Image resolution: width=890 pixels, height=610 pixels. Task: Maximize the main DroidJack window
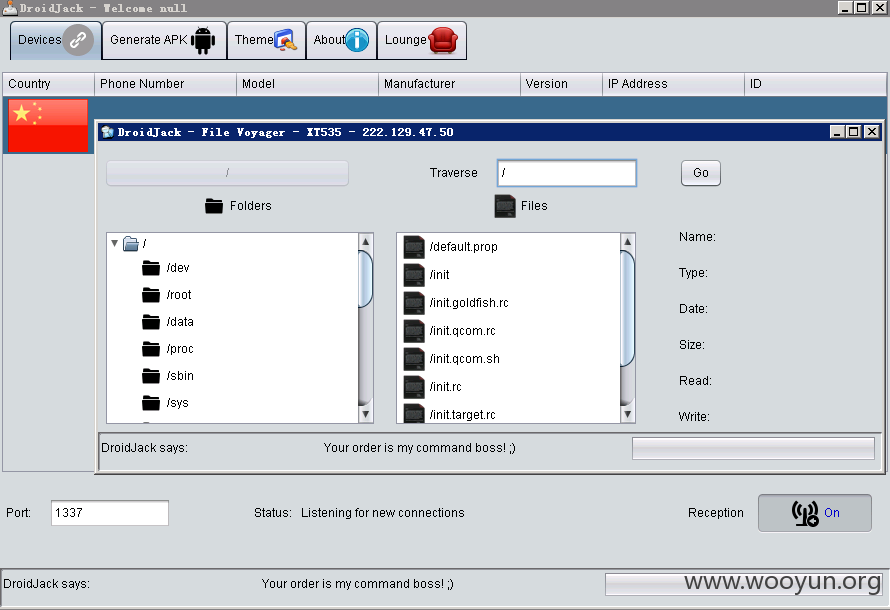point(862,7)
